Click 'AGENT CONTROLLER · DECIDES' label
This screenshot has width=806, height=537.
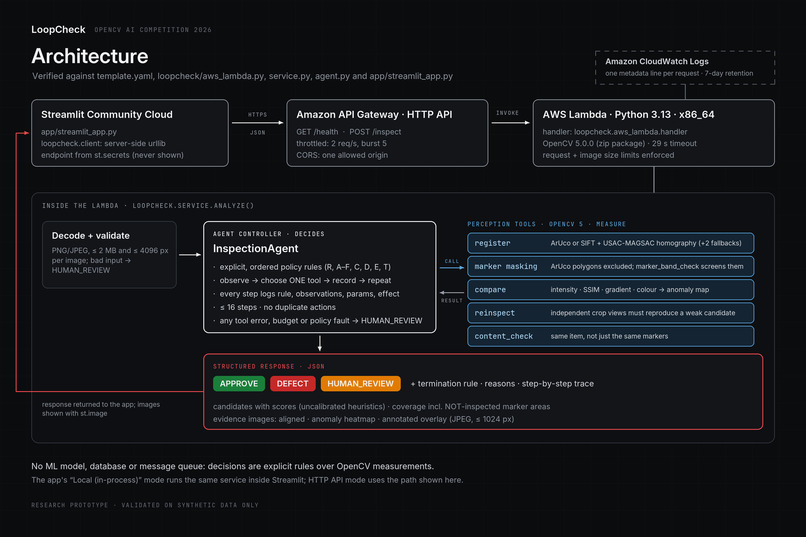pos(269,234)
